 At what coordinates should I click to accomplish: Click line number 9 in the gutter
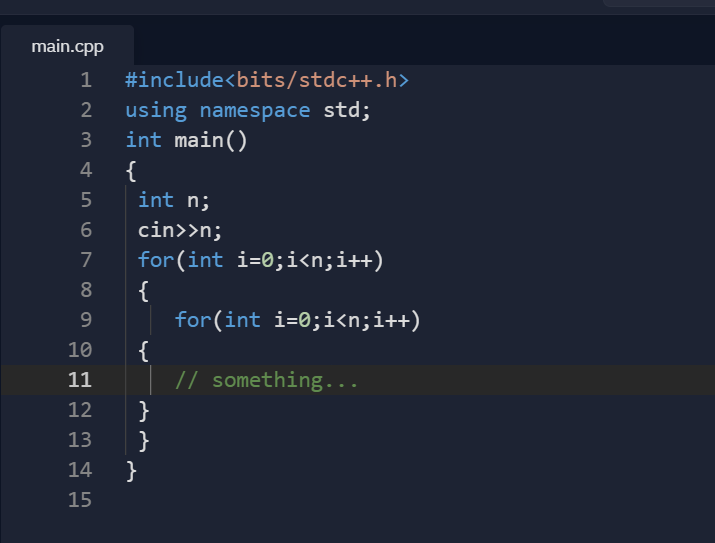click(x=85, y=320)
